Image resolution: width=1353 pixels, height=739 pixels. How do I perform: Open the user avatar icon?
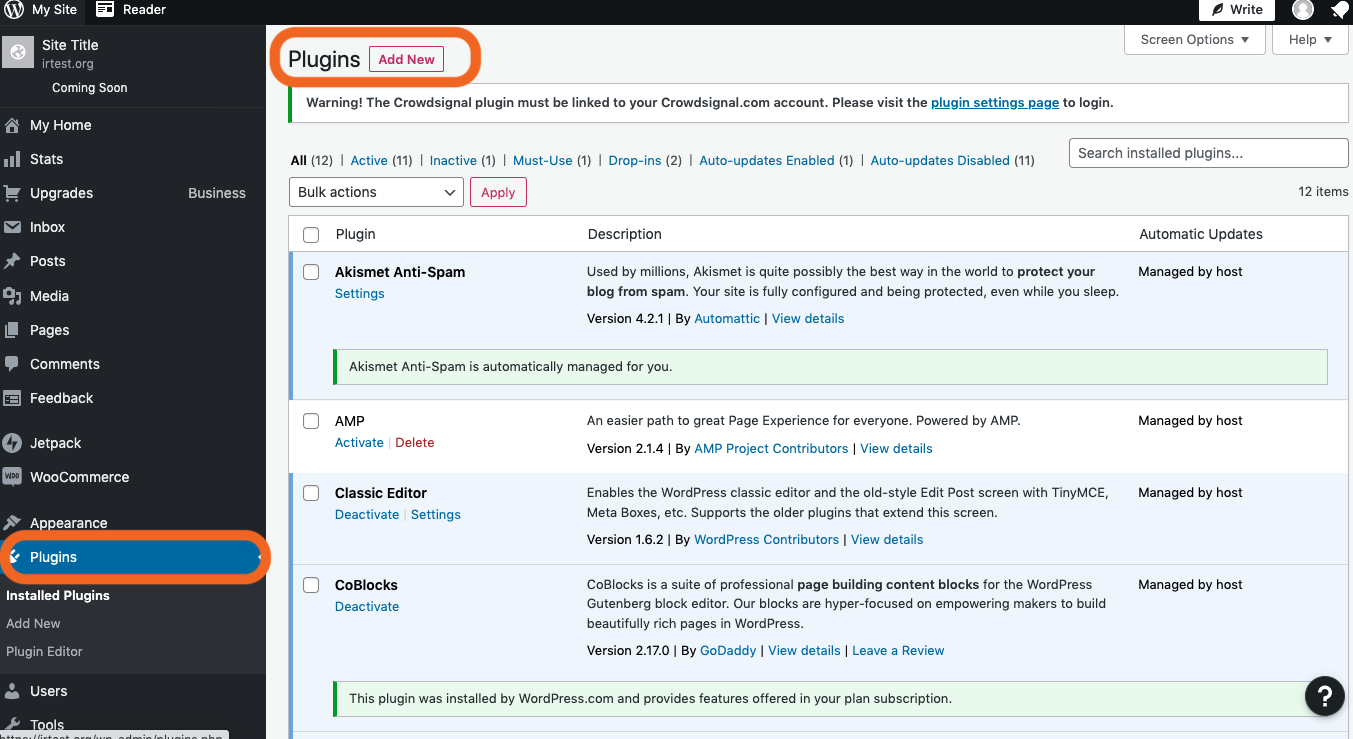tap(1302, 10)
